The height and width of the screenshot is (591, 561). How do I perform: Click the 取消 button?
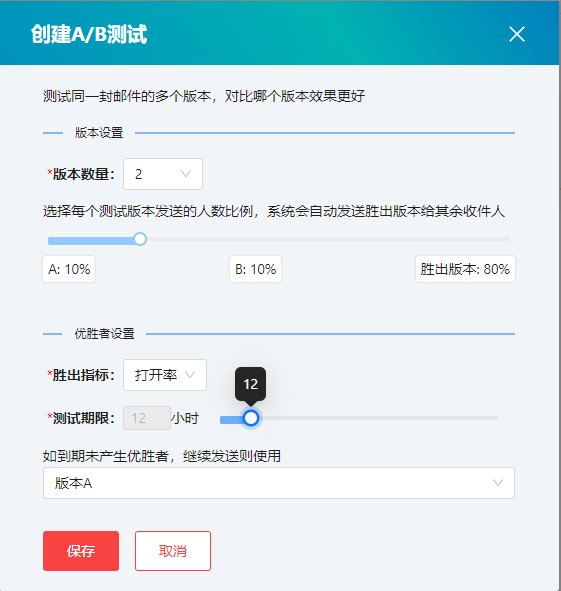click(x=173, y=551)
